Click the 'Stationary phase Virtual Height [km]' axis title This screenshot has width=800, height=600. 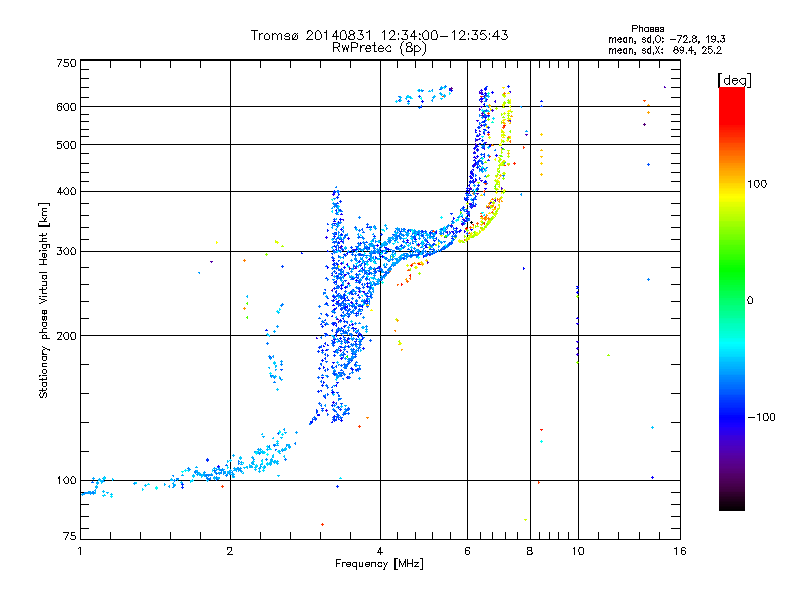coord(43,300)
